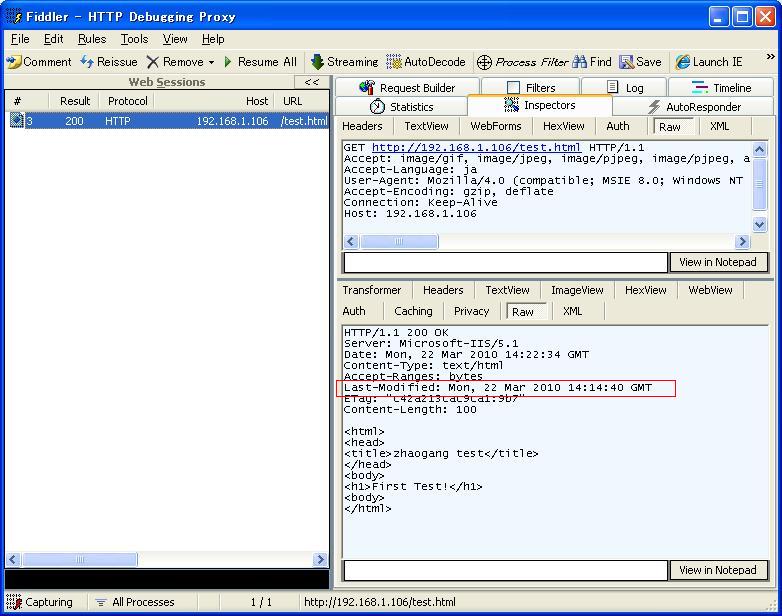Toggle Streaming mode green arrow icon
Viewport: 782px width, 616px height.
click(x=317, y=62)
